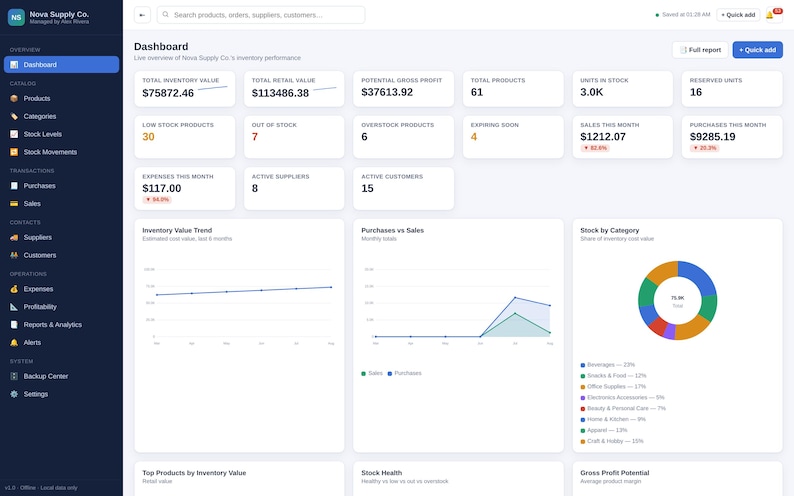Viewport: 794px width, 496px height.
Task: Toggle Purchases series in chart legend
Action: tap(405, 374)
